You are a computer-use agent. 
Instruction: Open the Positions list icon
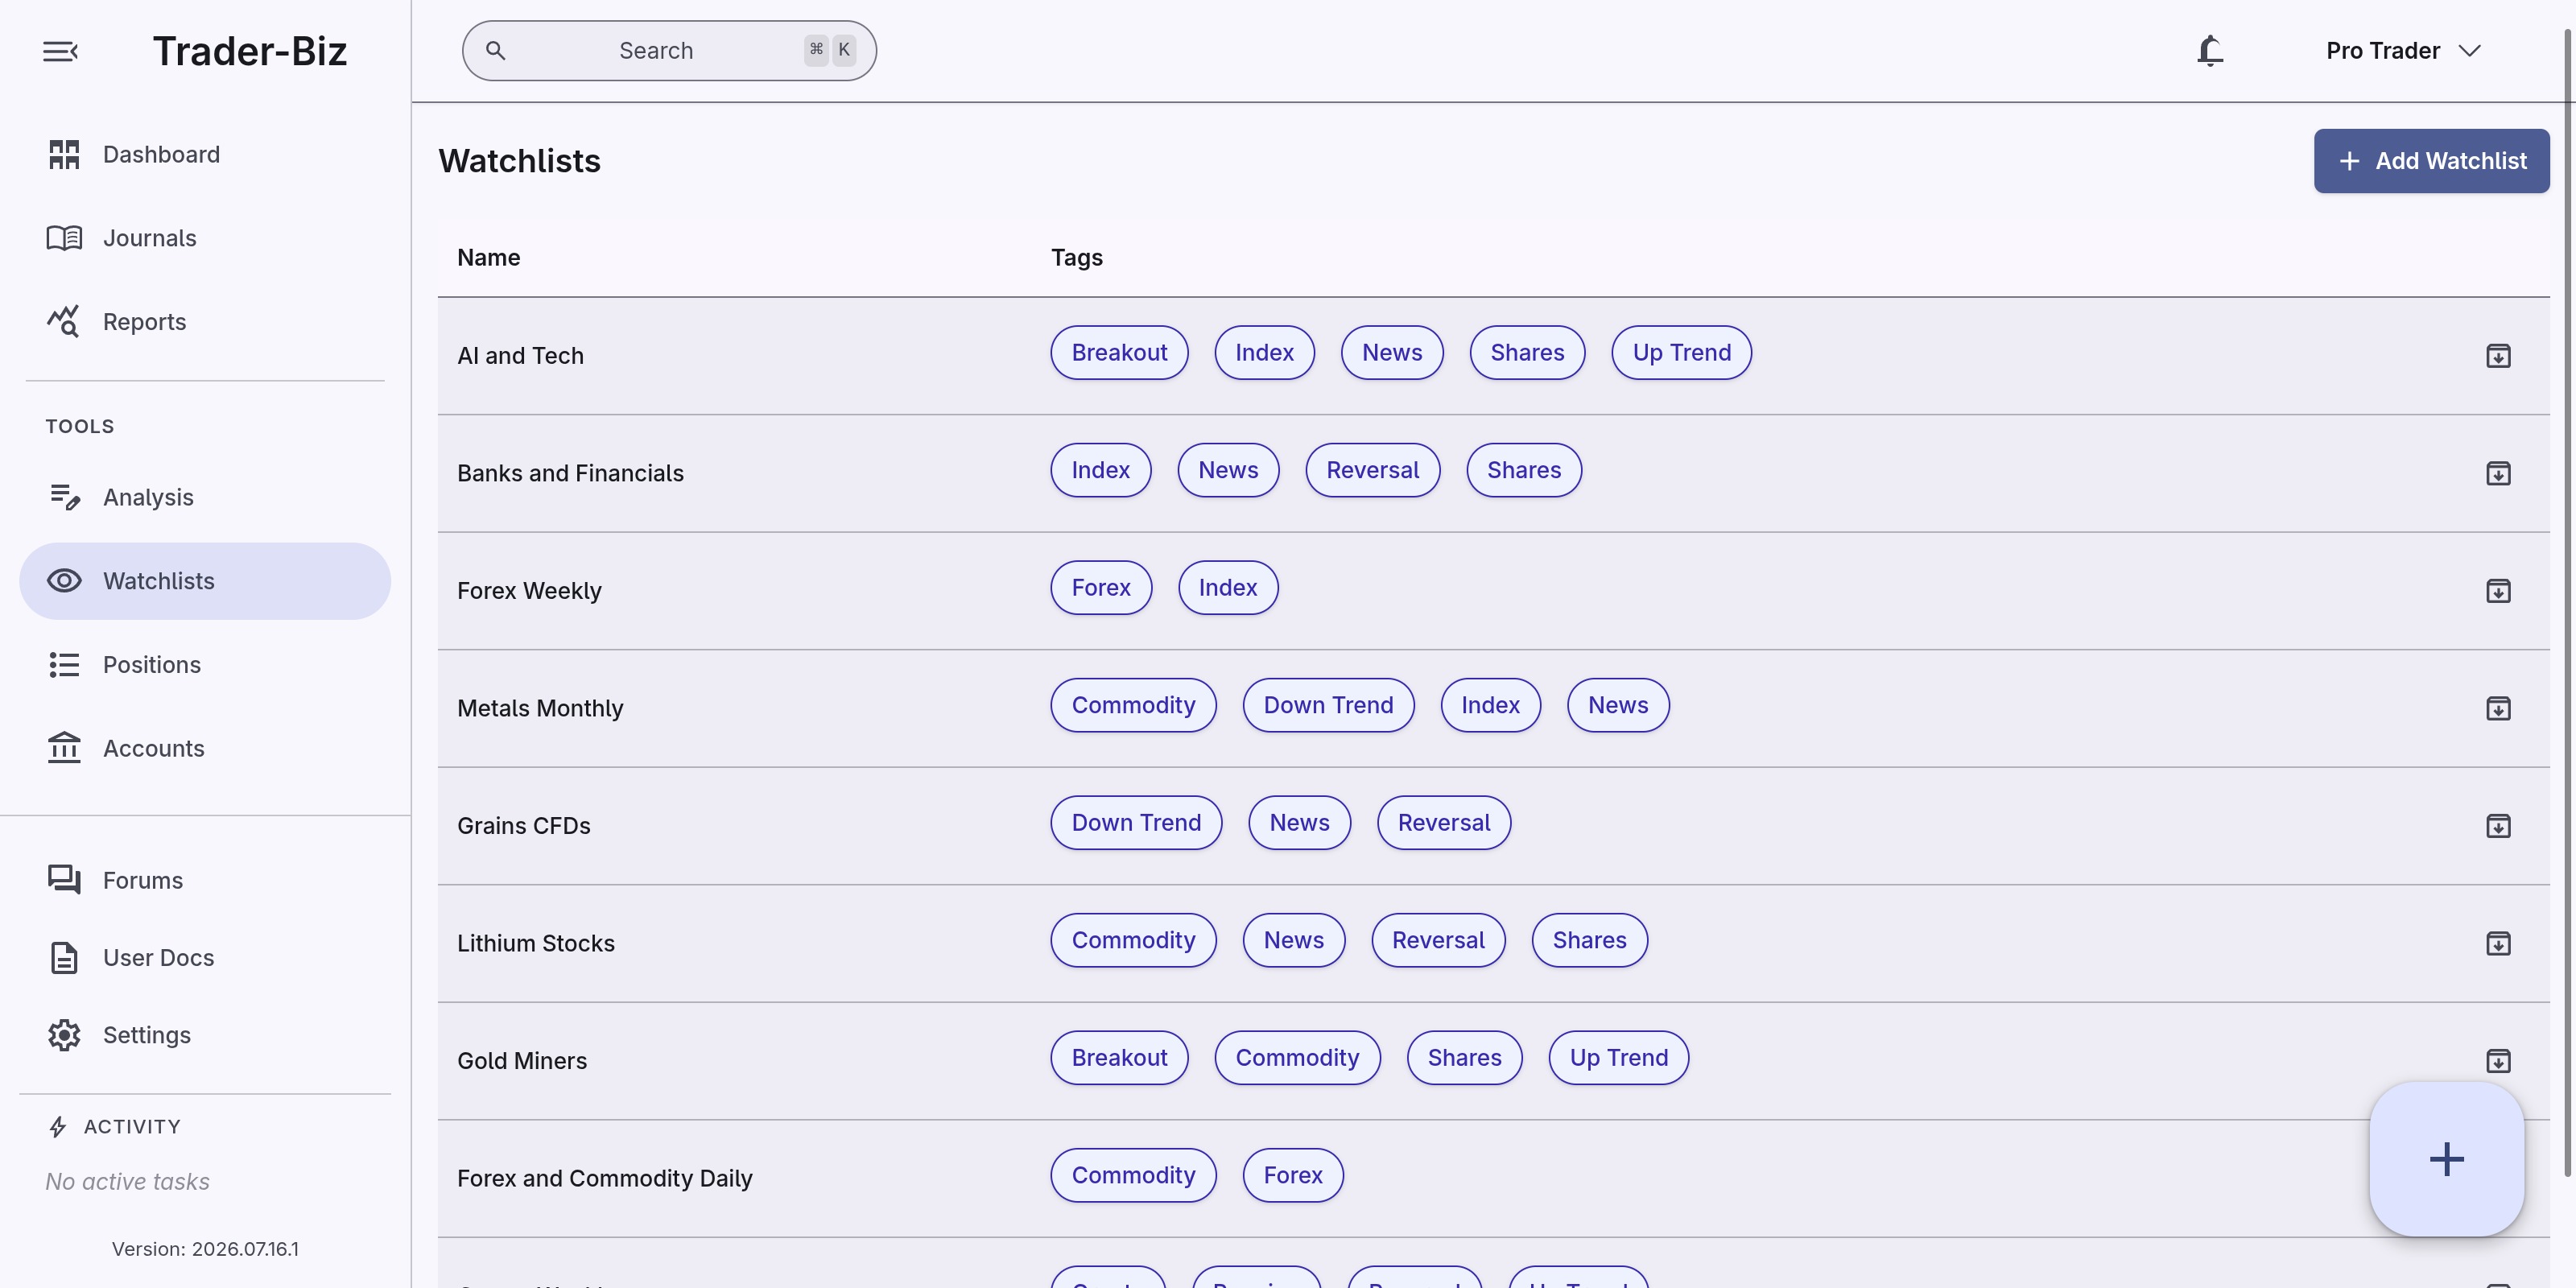tap(64, 665)
